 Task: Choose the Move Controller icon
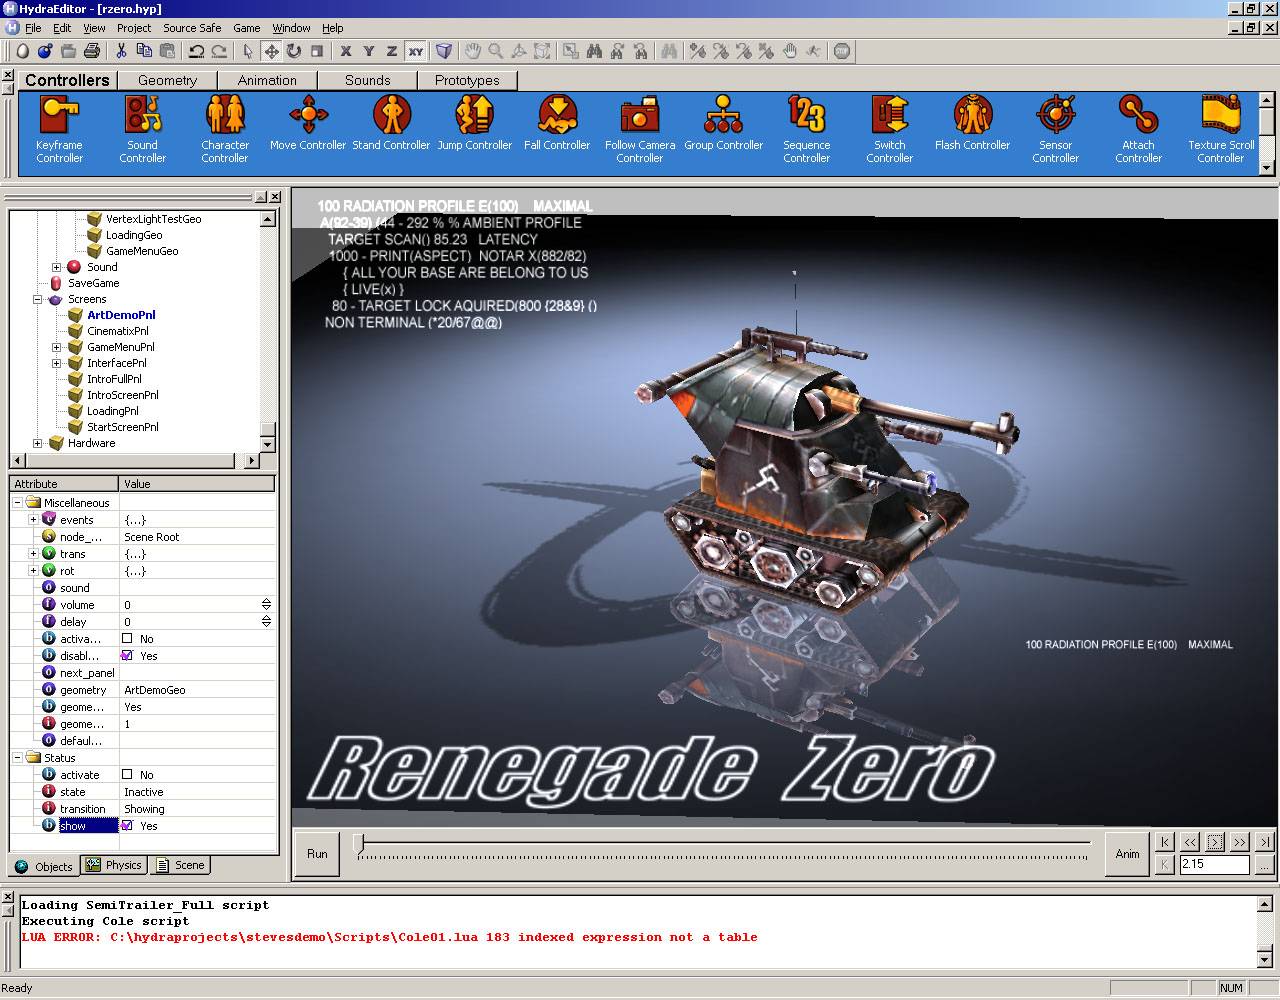coord(308,116)
